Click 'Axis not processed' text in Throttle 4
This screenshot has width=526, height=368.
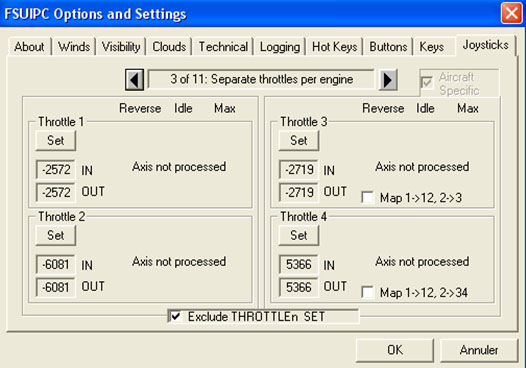[422, 261]
